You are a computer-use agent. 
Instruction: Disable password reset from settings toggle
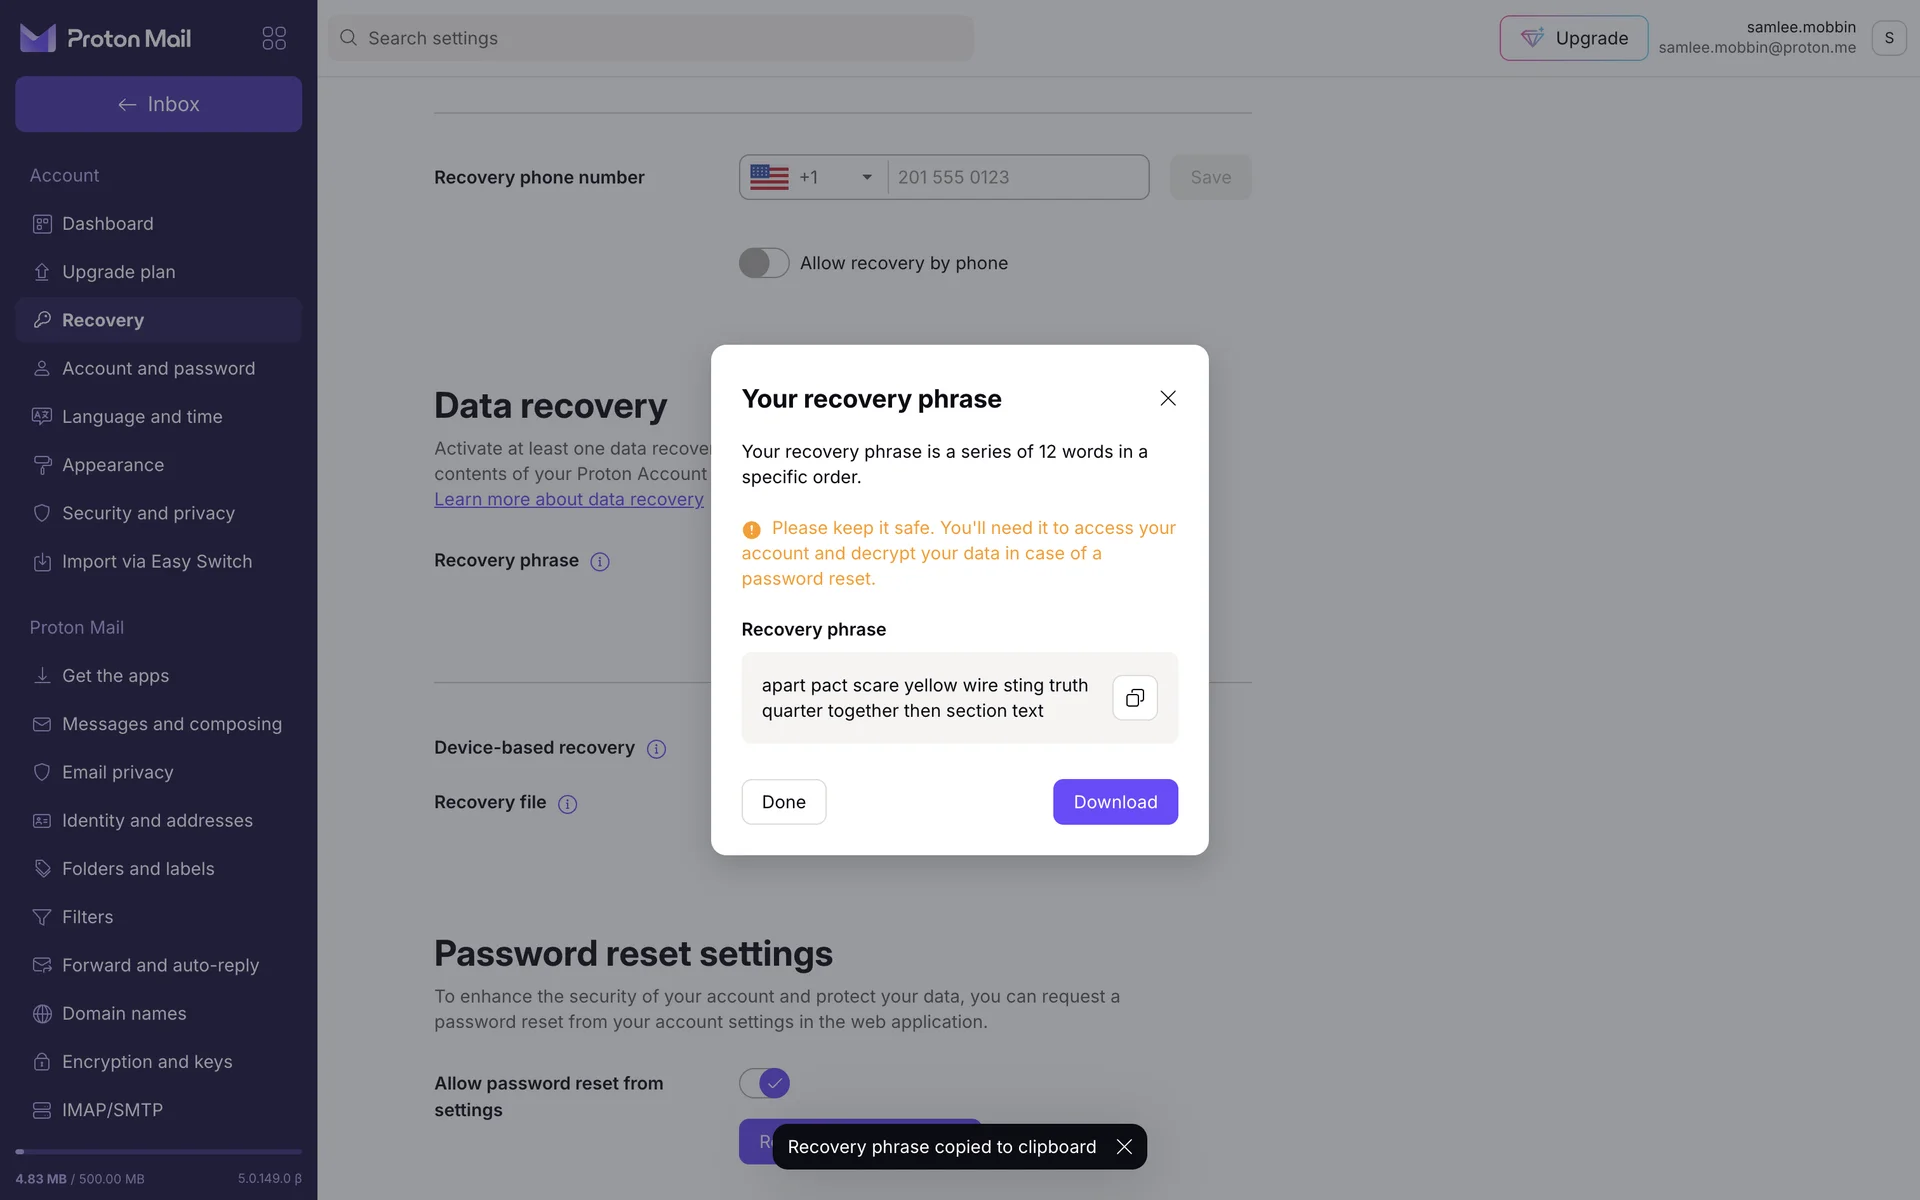coord(764,1083)
